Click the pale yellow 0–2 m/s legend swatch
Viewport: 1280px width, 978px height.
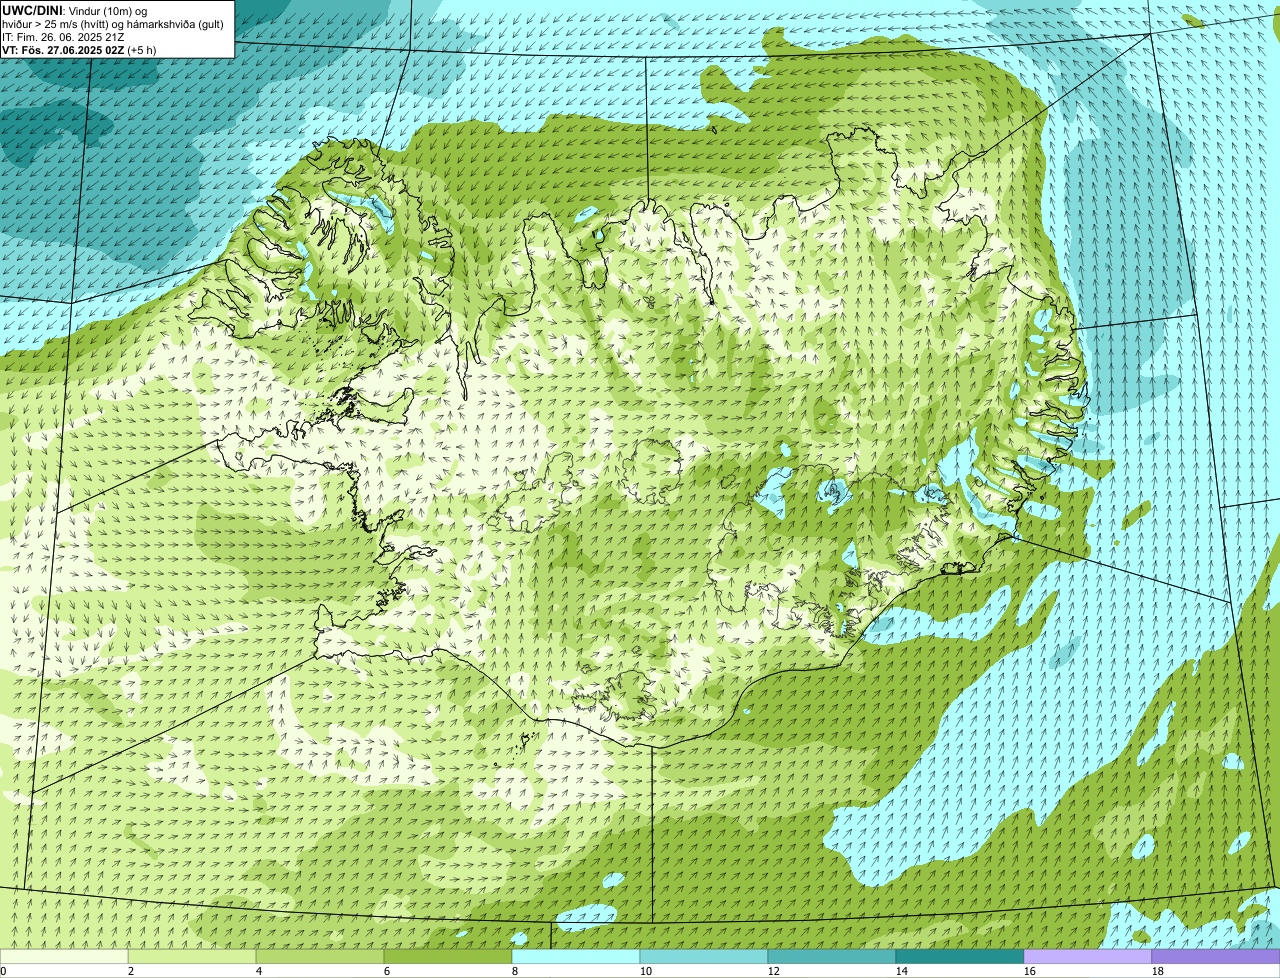point(64,956)
